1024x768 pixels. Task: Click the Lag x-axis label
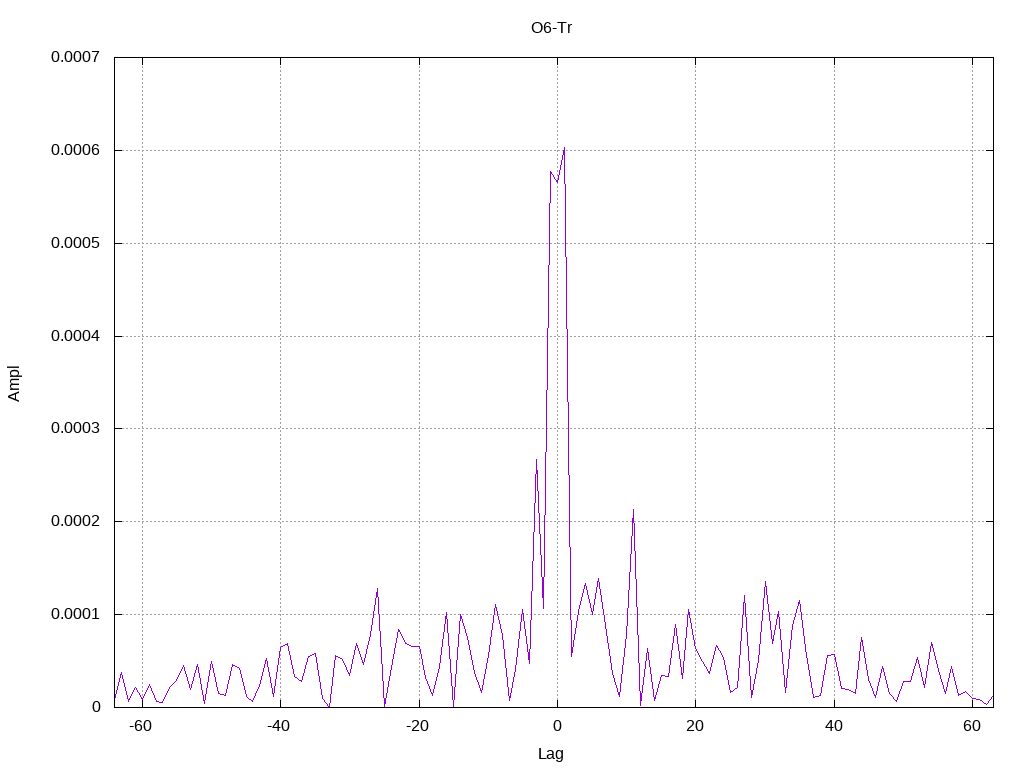pos(551,754)
